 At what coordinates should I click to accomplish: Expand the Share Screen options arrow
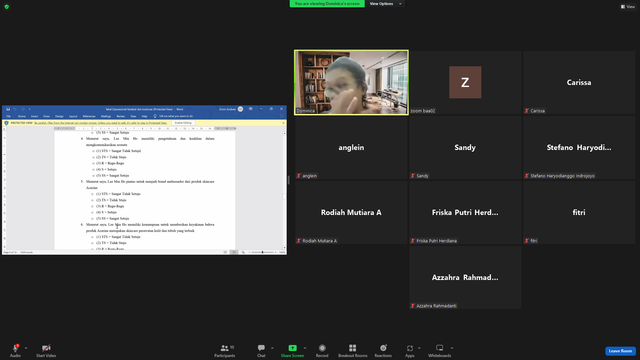click(x=304, y=348)
